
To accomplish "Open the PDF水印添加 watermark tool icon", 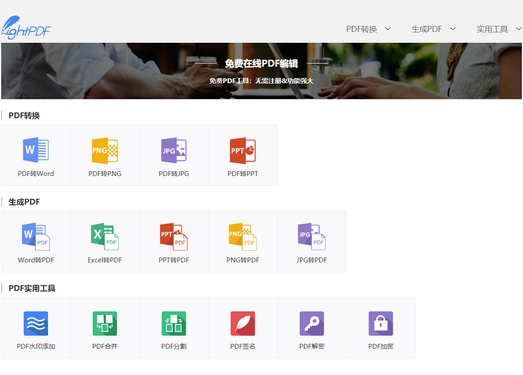I will tap(36, 323).
